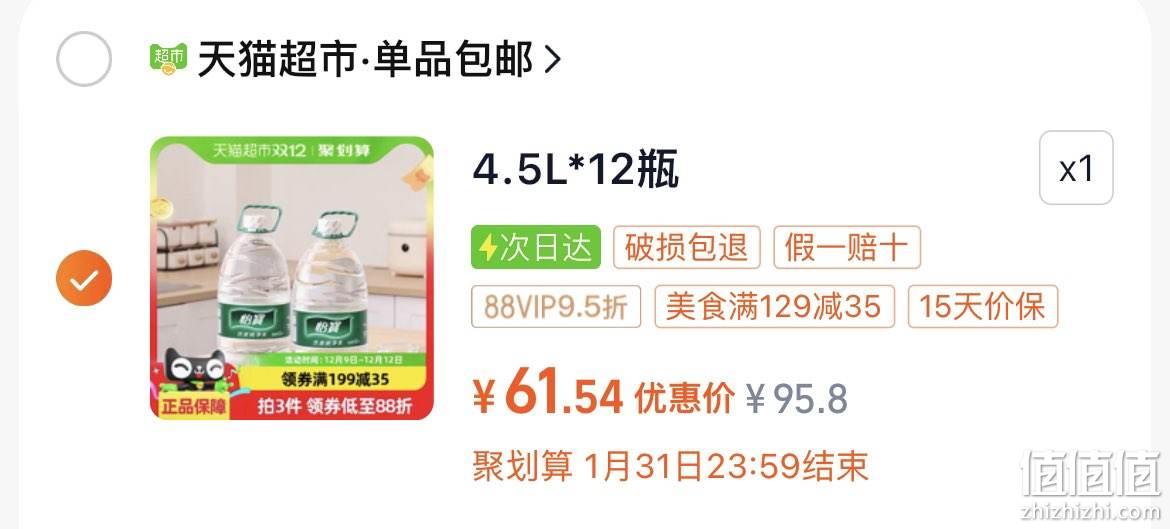Open the 4.5L*12瓶 product specification
The image size is (1170, 529).
pos(575,171)
